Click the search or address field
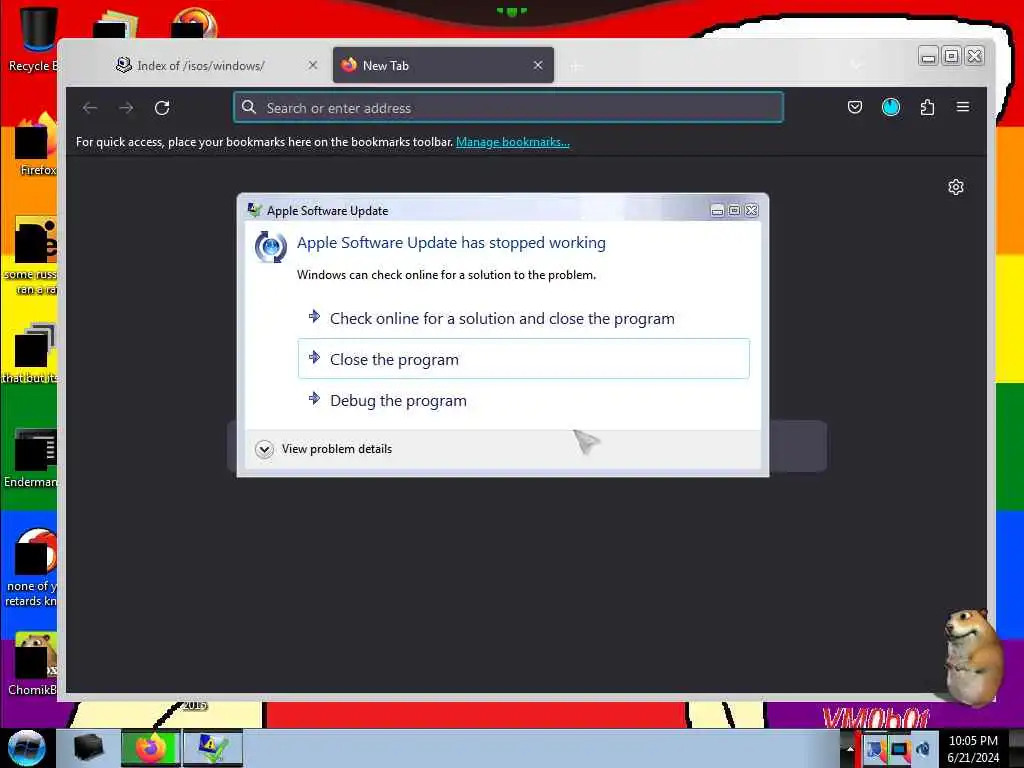 coord(508,108)
